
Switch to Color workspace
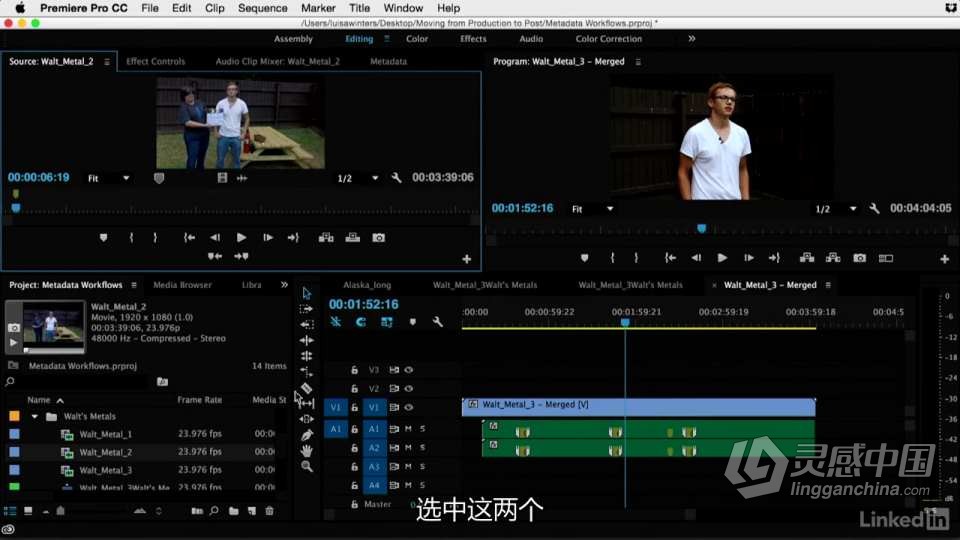tap(417, 39)
